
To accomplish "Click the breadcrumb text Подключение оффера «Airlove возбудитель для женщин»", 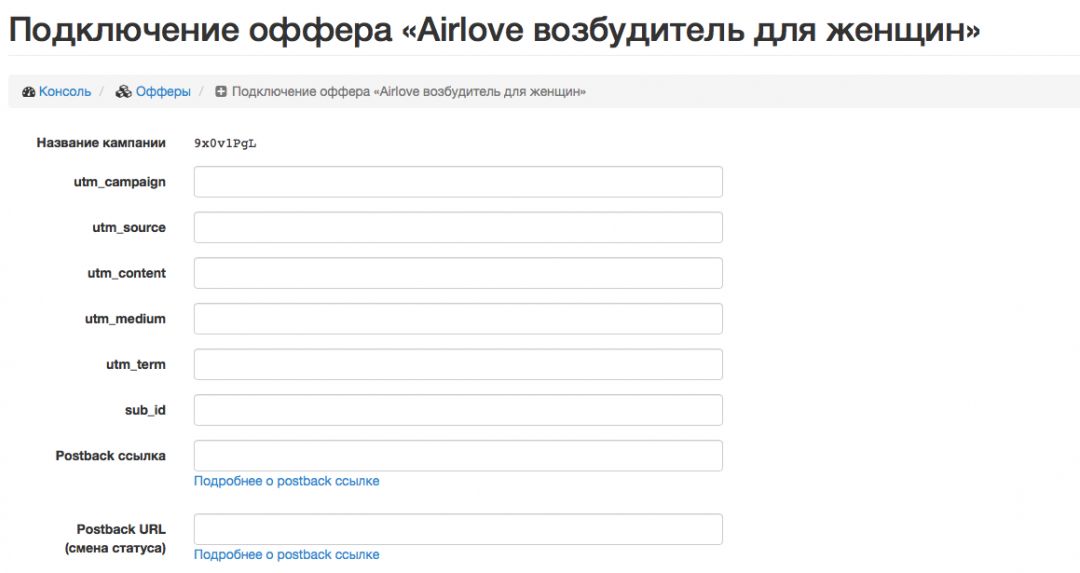I will 408,92.
